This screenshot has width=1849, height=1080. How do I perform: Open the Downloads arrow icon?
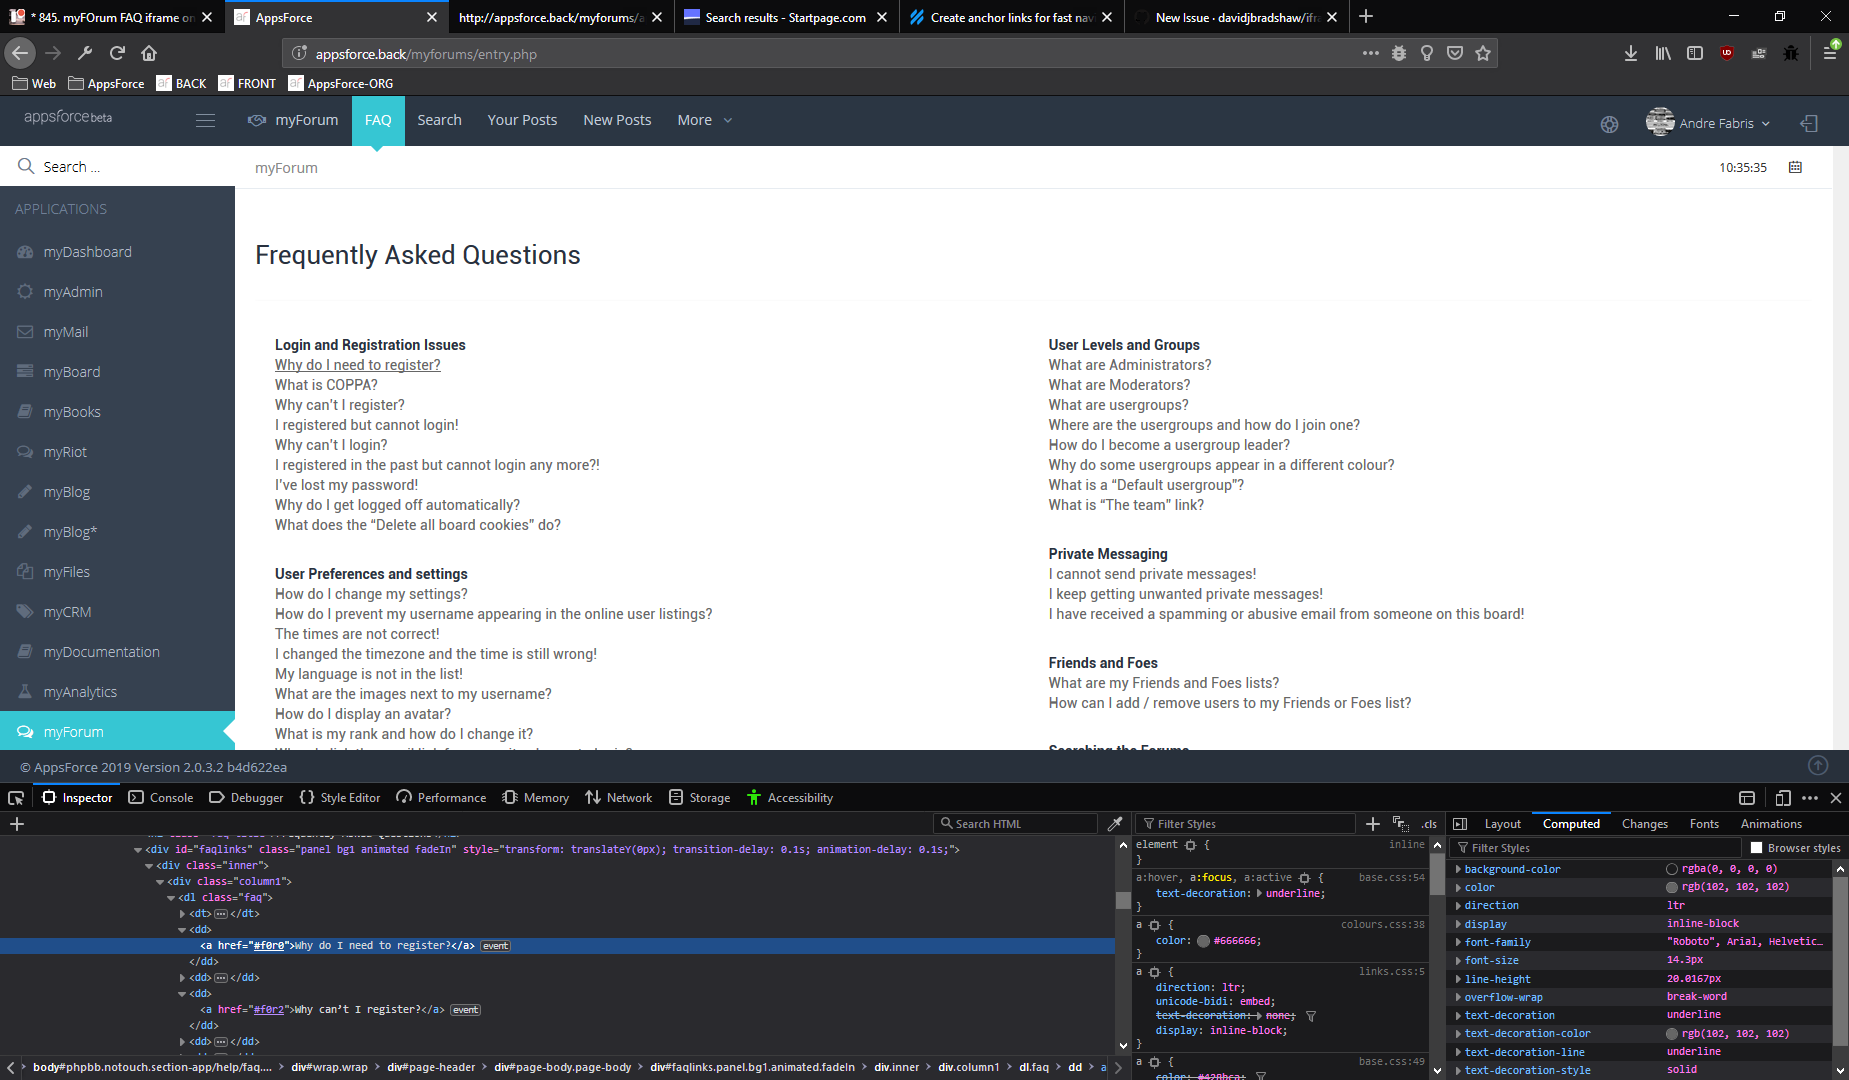[x=1631, y=53]
